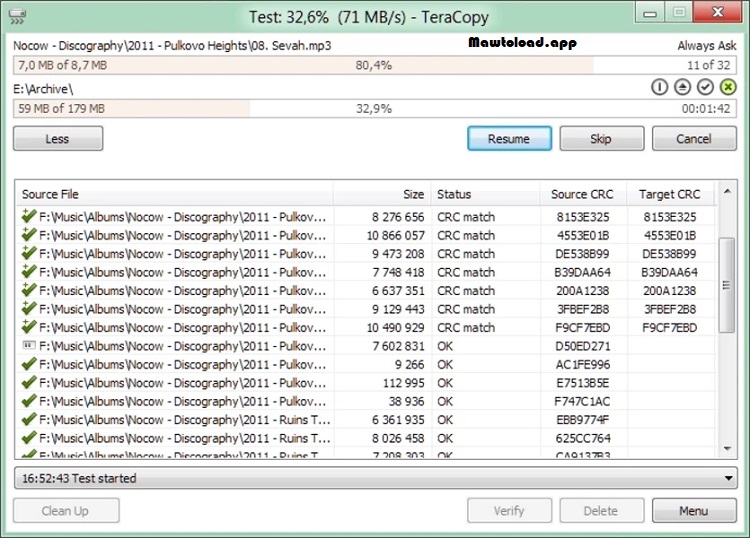Sort by the Source CRC column header
Image resolution: width=750 pixels, height=538 pixels.
click(x=583, y=194)
